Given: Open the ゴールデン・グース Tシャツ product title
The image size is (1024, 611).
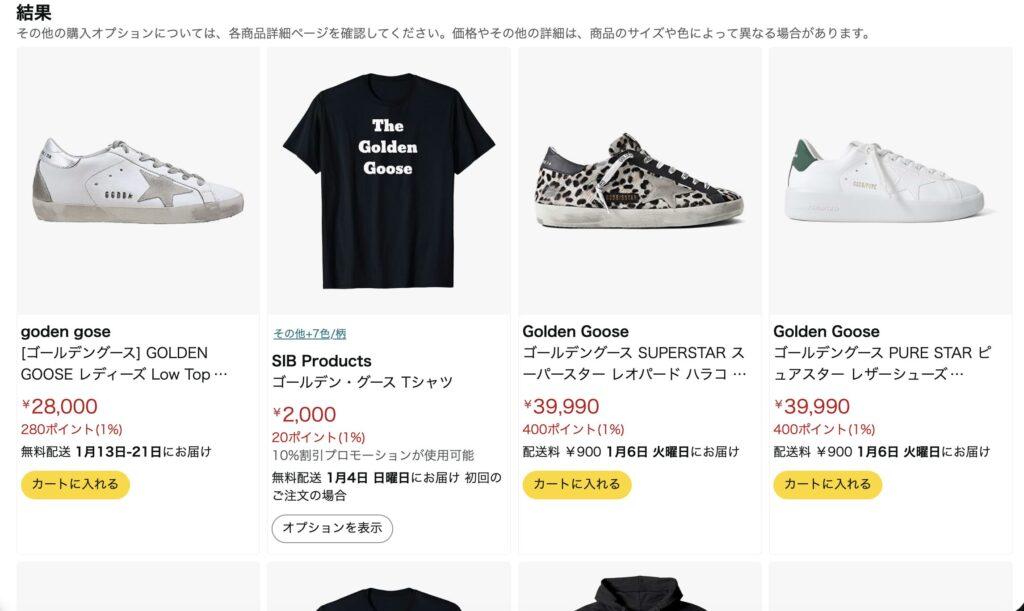Looking at the screenshot, I should [x=362, y=382].
